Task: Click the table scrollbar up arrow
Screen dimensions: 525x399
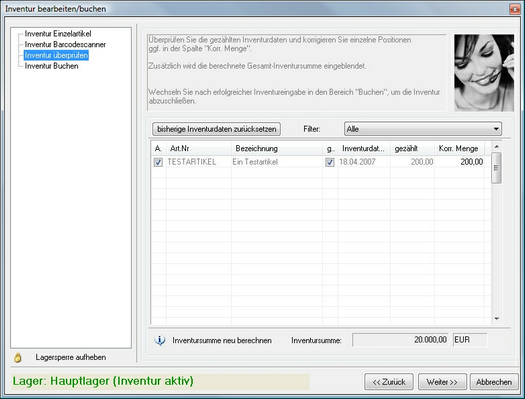Action: 497,147
